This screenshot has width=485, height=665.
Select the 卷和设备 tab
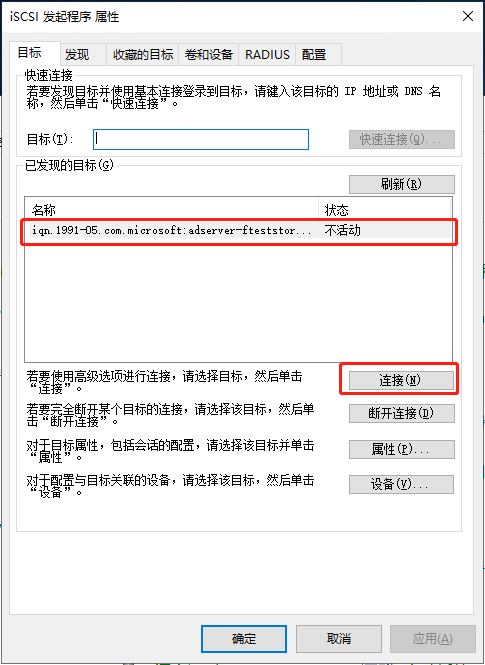coord(209,54)
